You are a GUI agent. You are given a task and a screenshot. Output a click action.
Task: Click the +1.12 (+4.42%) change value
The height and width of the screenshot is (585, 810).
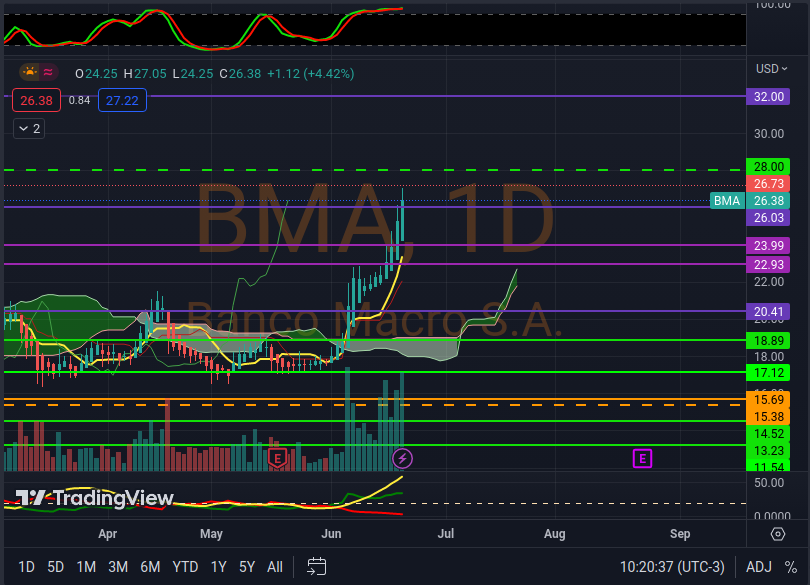point(310,74)
